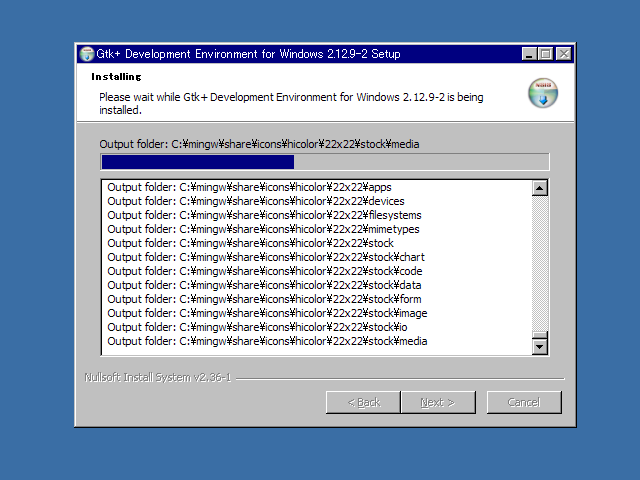Click the log list's scroll down arrow
This screenshot has width=640, height=480.
click(x=540, y=347)
